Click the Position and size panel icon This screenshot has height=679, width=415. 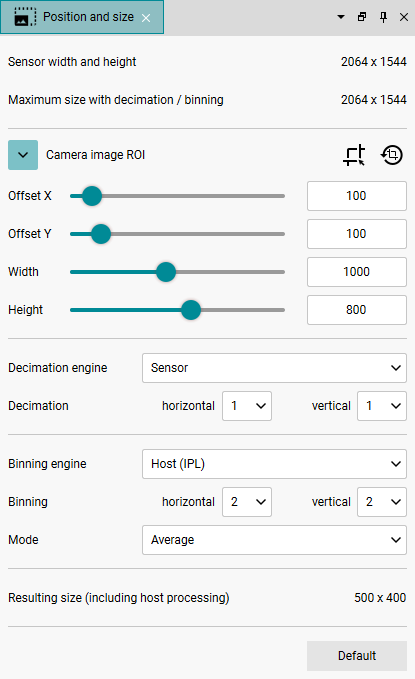click(25, 17)
